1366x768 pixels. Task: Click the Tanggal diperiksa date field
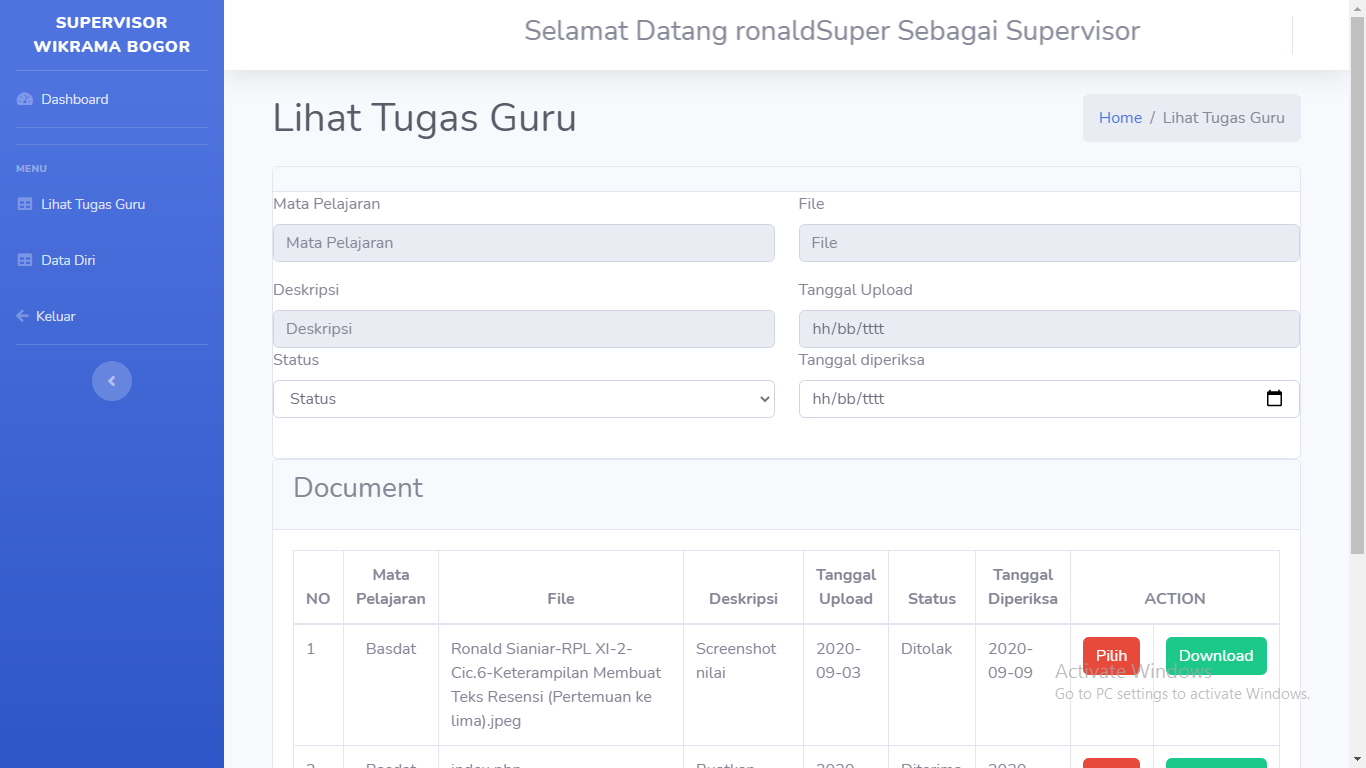[x=1049, y=399]
